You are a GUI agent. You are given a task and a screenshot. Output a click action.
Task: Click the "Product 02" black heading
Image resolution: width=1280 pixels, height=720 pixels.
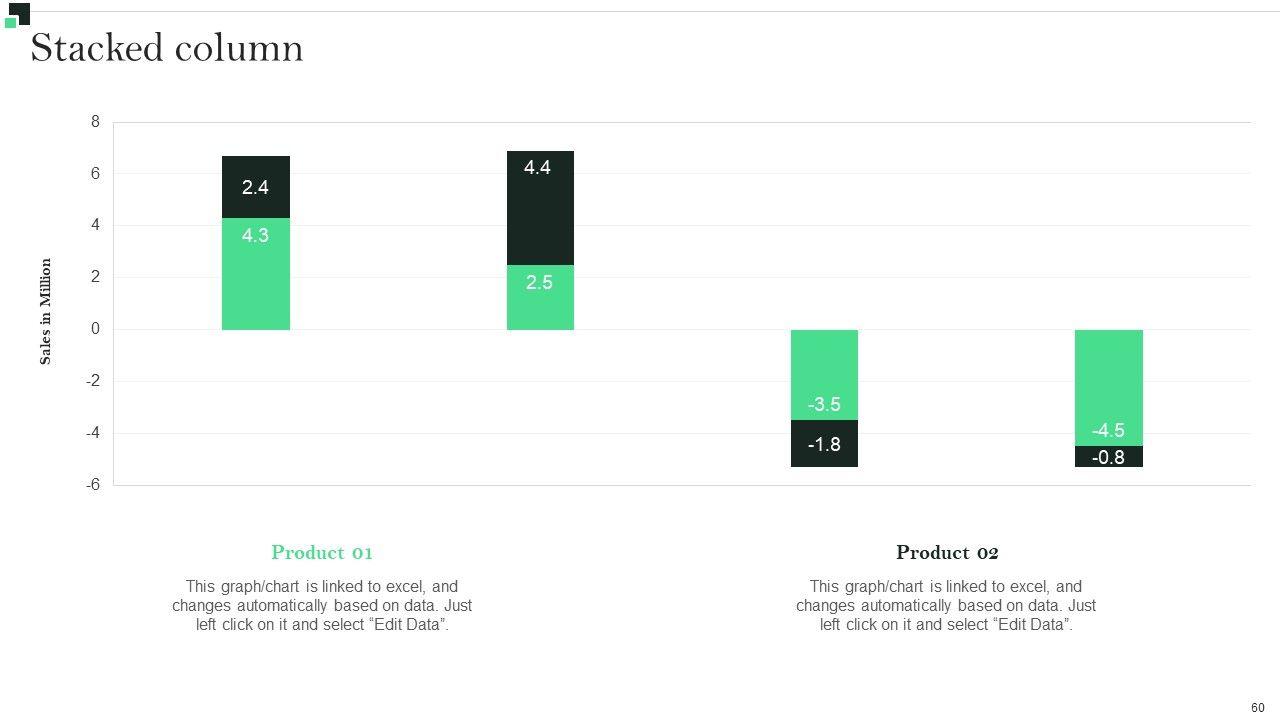pyautogui.click(x=947, y=552)
